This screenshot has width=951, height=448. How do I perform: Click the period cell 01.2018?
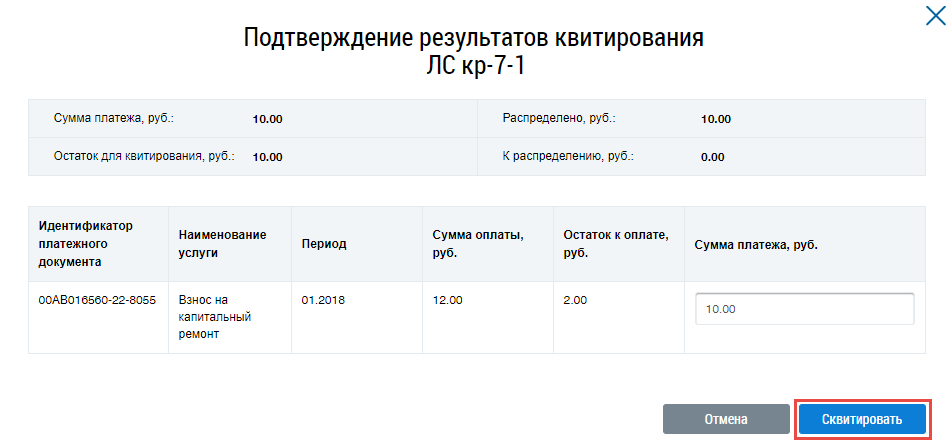pos(322,300)
